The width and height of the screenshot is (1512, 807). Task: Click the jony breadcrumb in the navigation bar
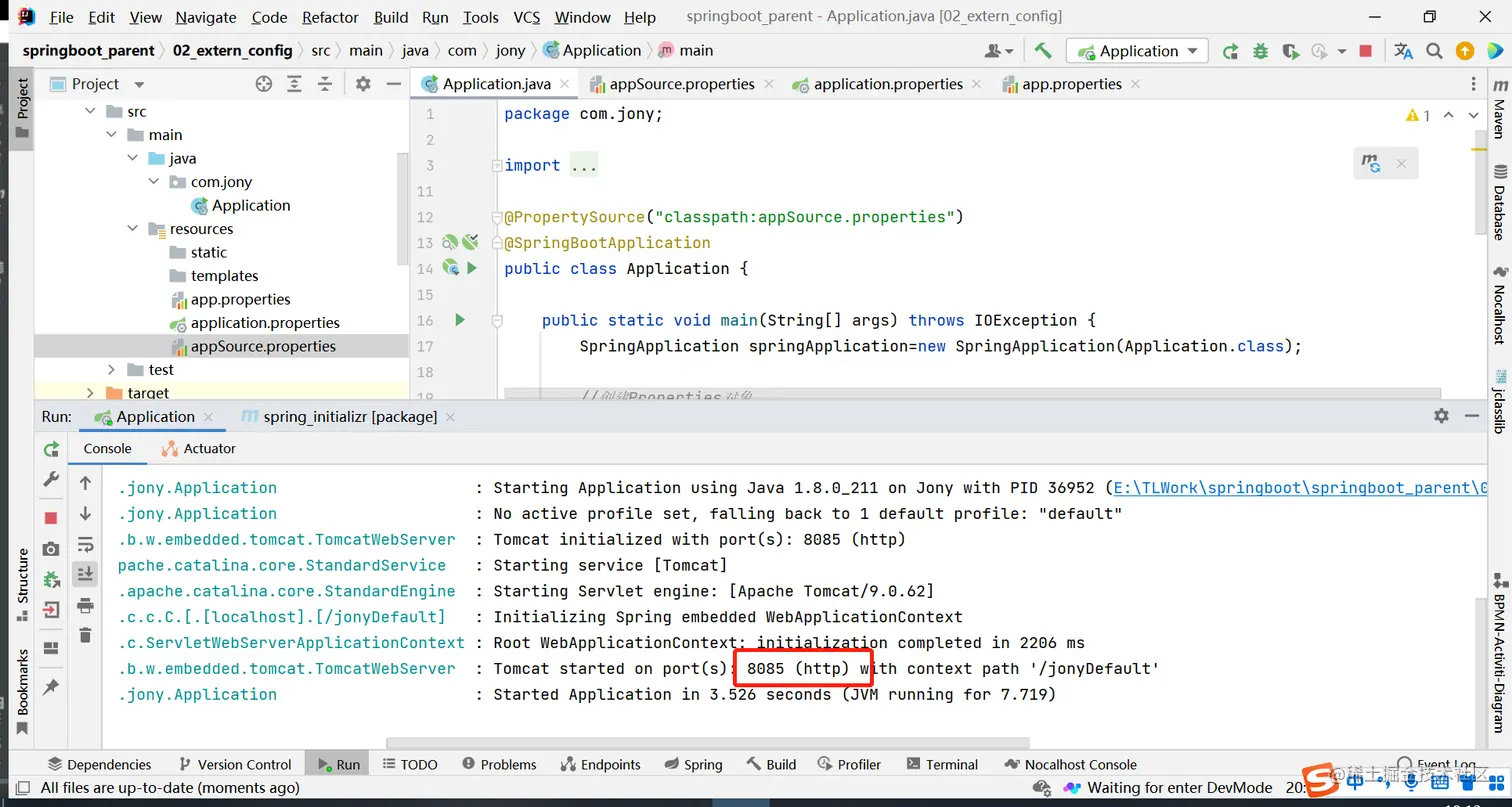(510, 51)
